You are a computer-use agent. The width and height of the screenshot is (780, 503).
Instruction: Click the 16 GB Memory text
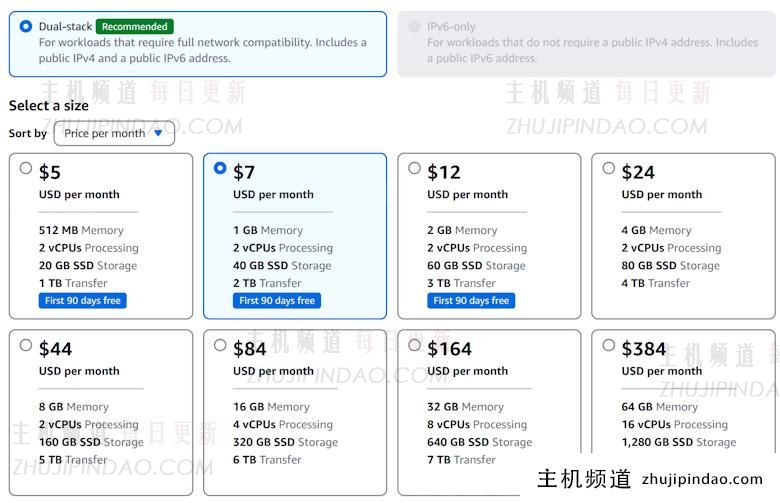pos(271,407)
